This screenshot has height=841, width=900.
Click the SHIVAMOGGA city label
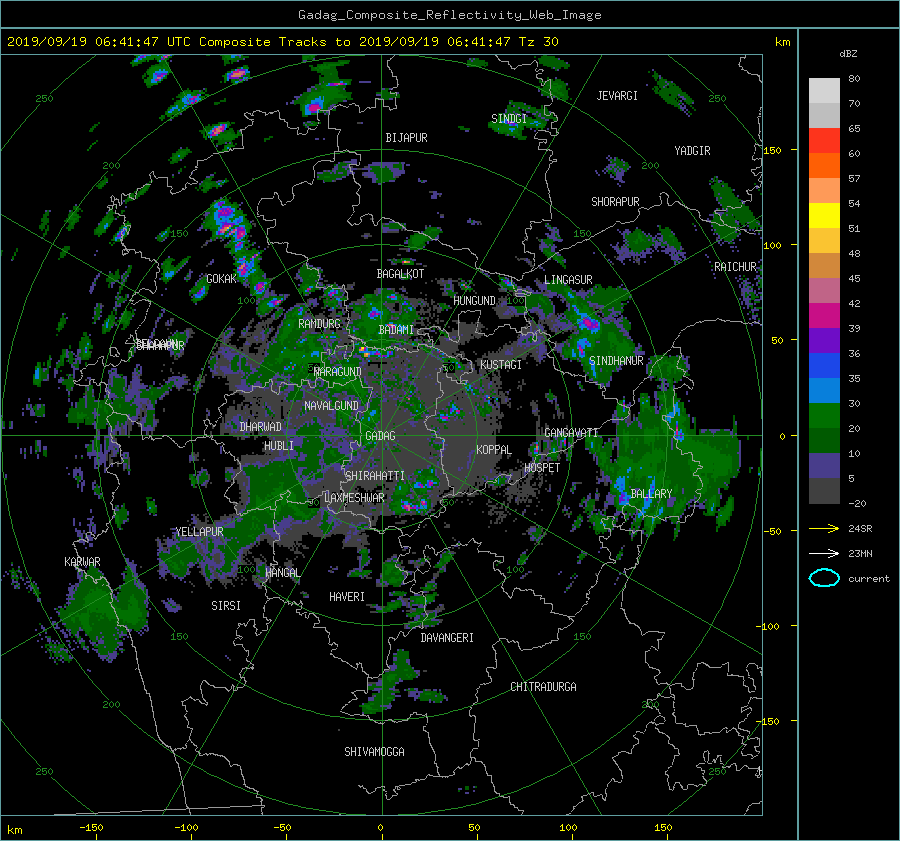click(x=374, y=751)
